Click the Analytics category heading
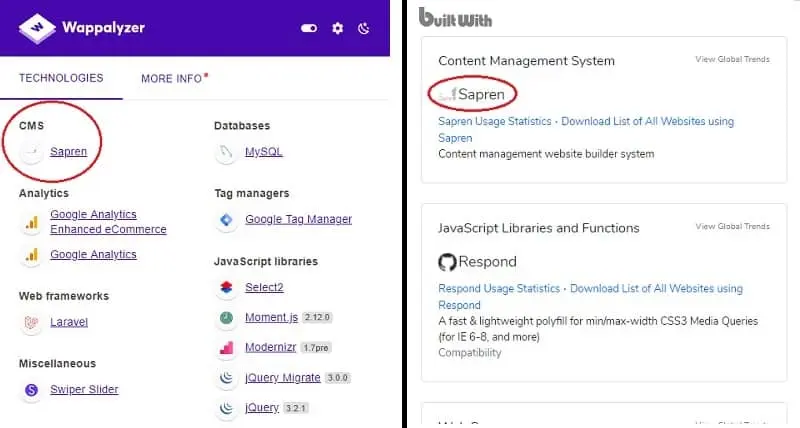The image size is (800, 428). (x=44, y=193)
